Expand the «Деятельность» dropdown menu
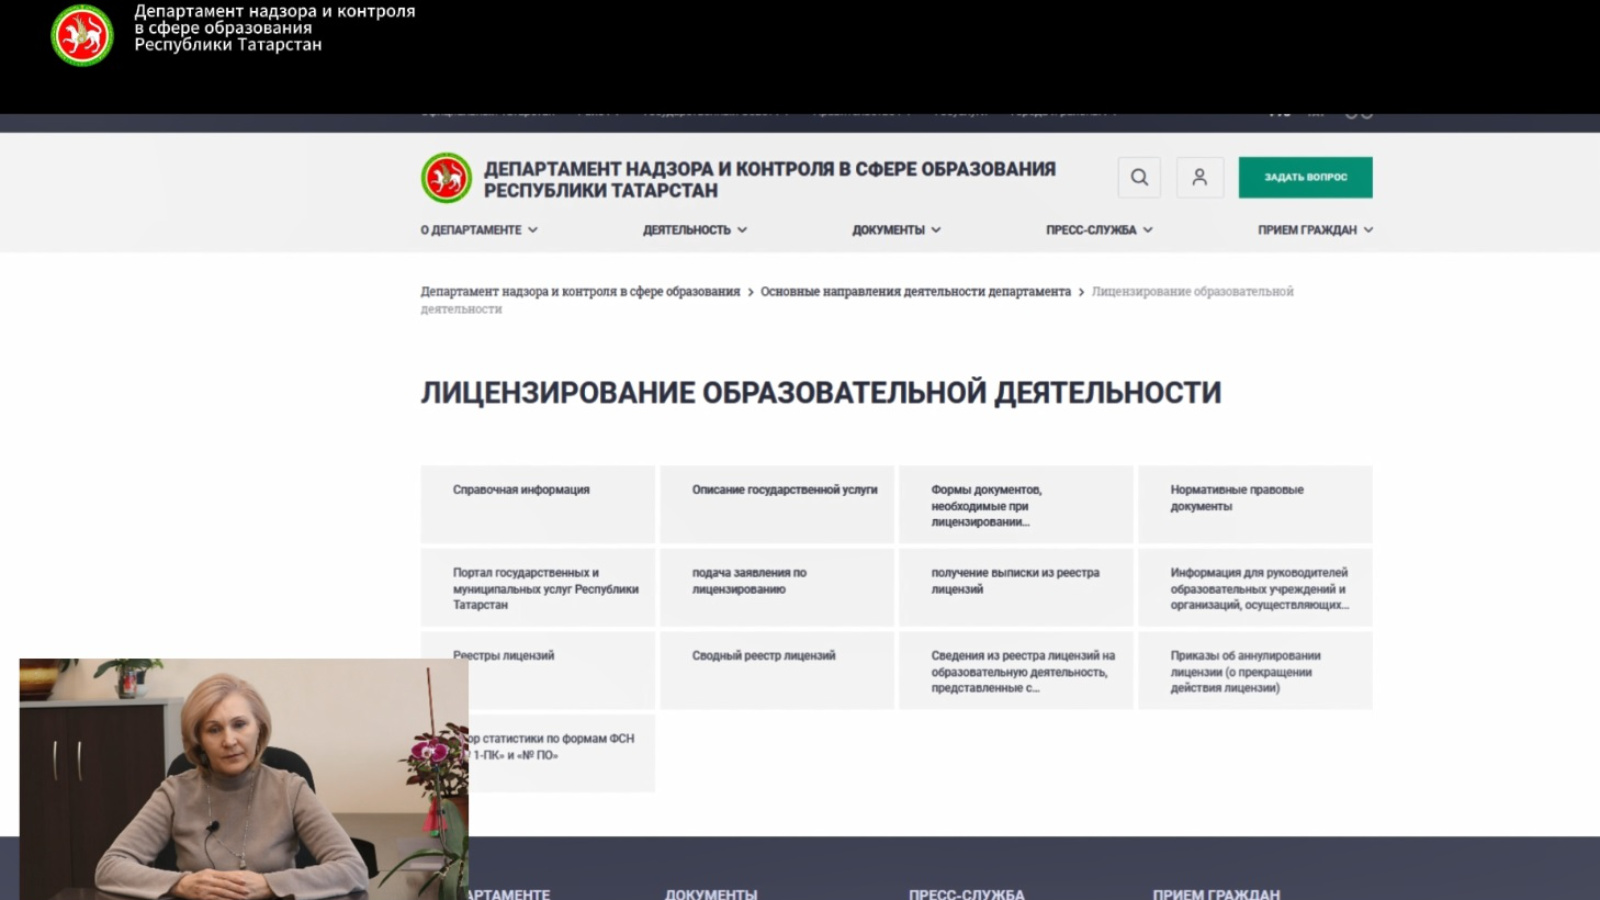Viewport: 1600px width, 900px height. coord(695,230)
